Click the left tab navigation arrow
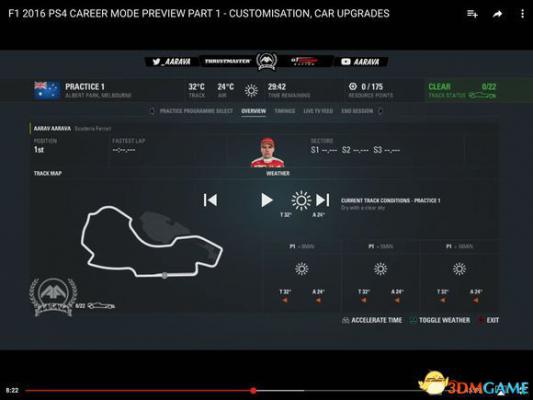 click(152, 111)
